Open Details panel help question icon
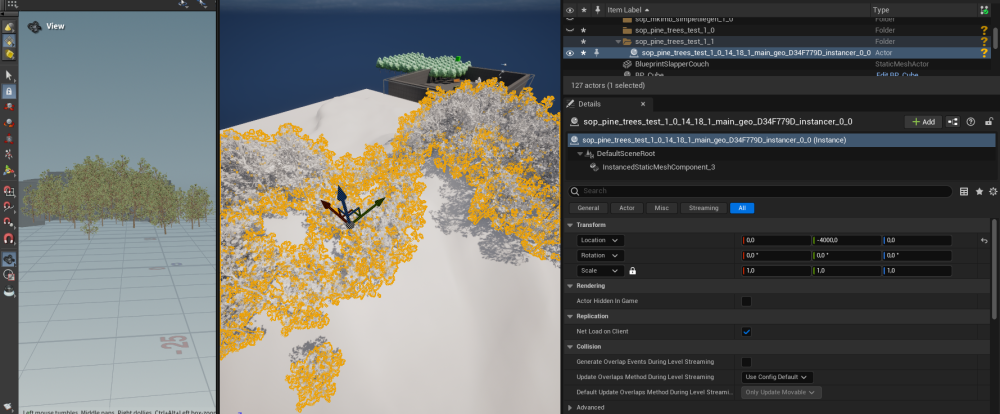Screen dimensions: 1000x414 click(971, 122)
